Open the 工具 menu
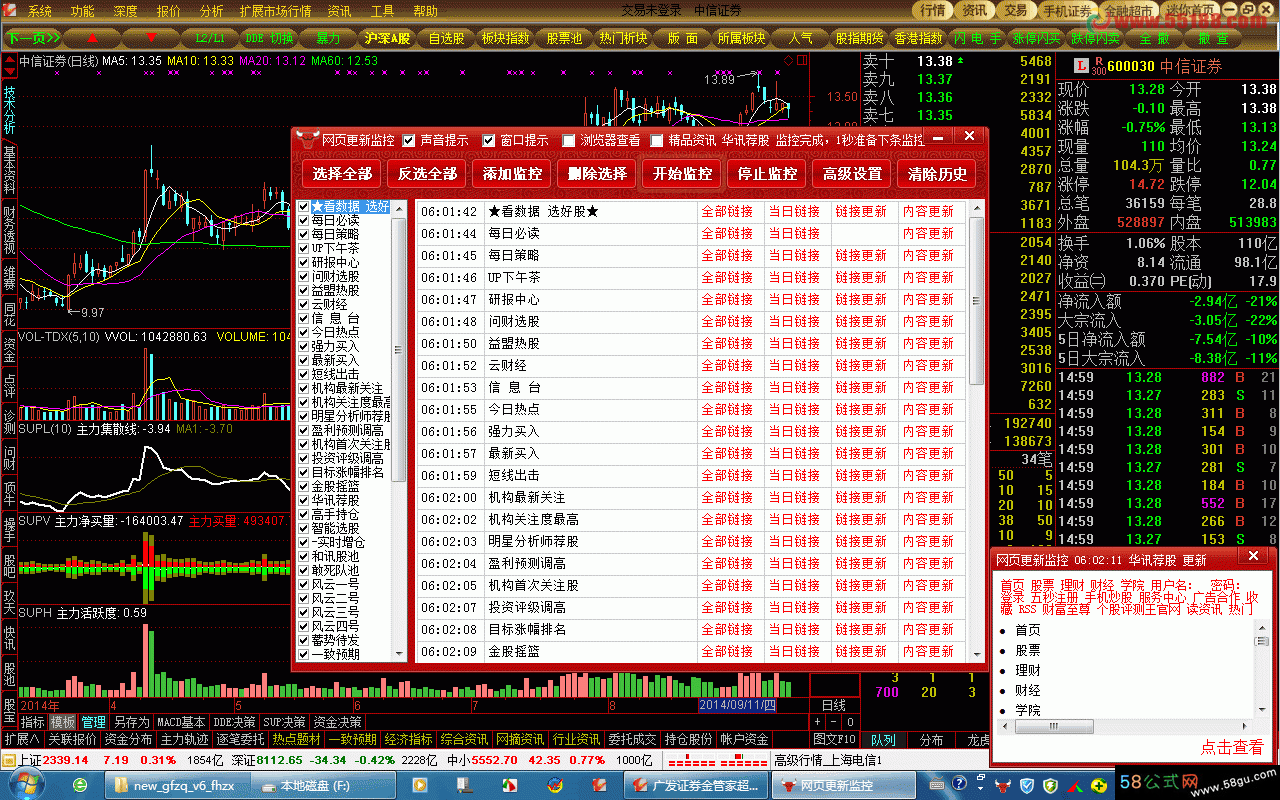The image size is (1280, 800). coord(383,11)
